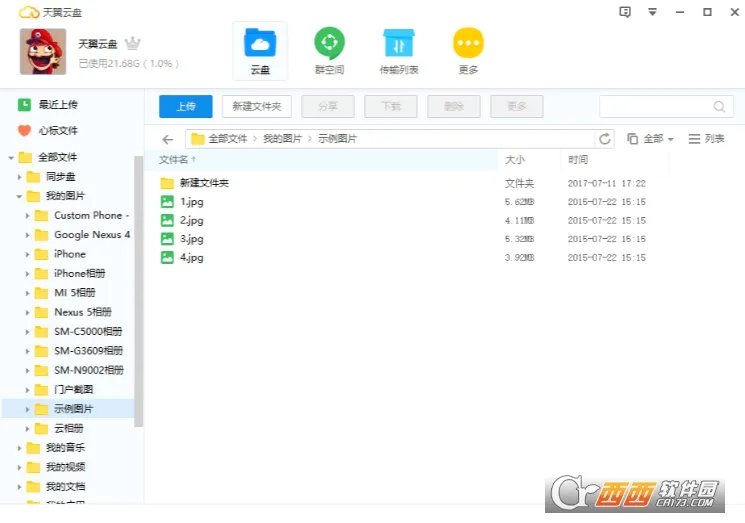Select the SM-C5000相册 folder in tree
Viewport: 745px width, 523px height.
[x=87, y=332]
